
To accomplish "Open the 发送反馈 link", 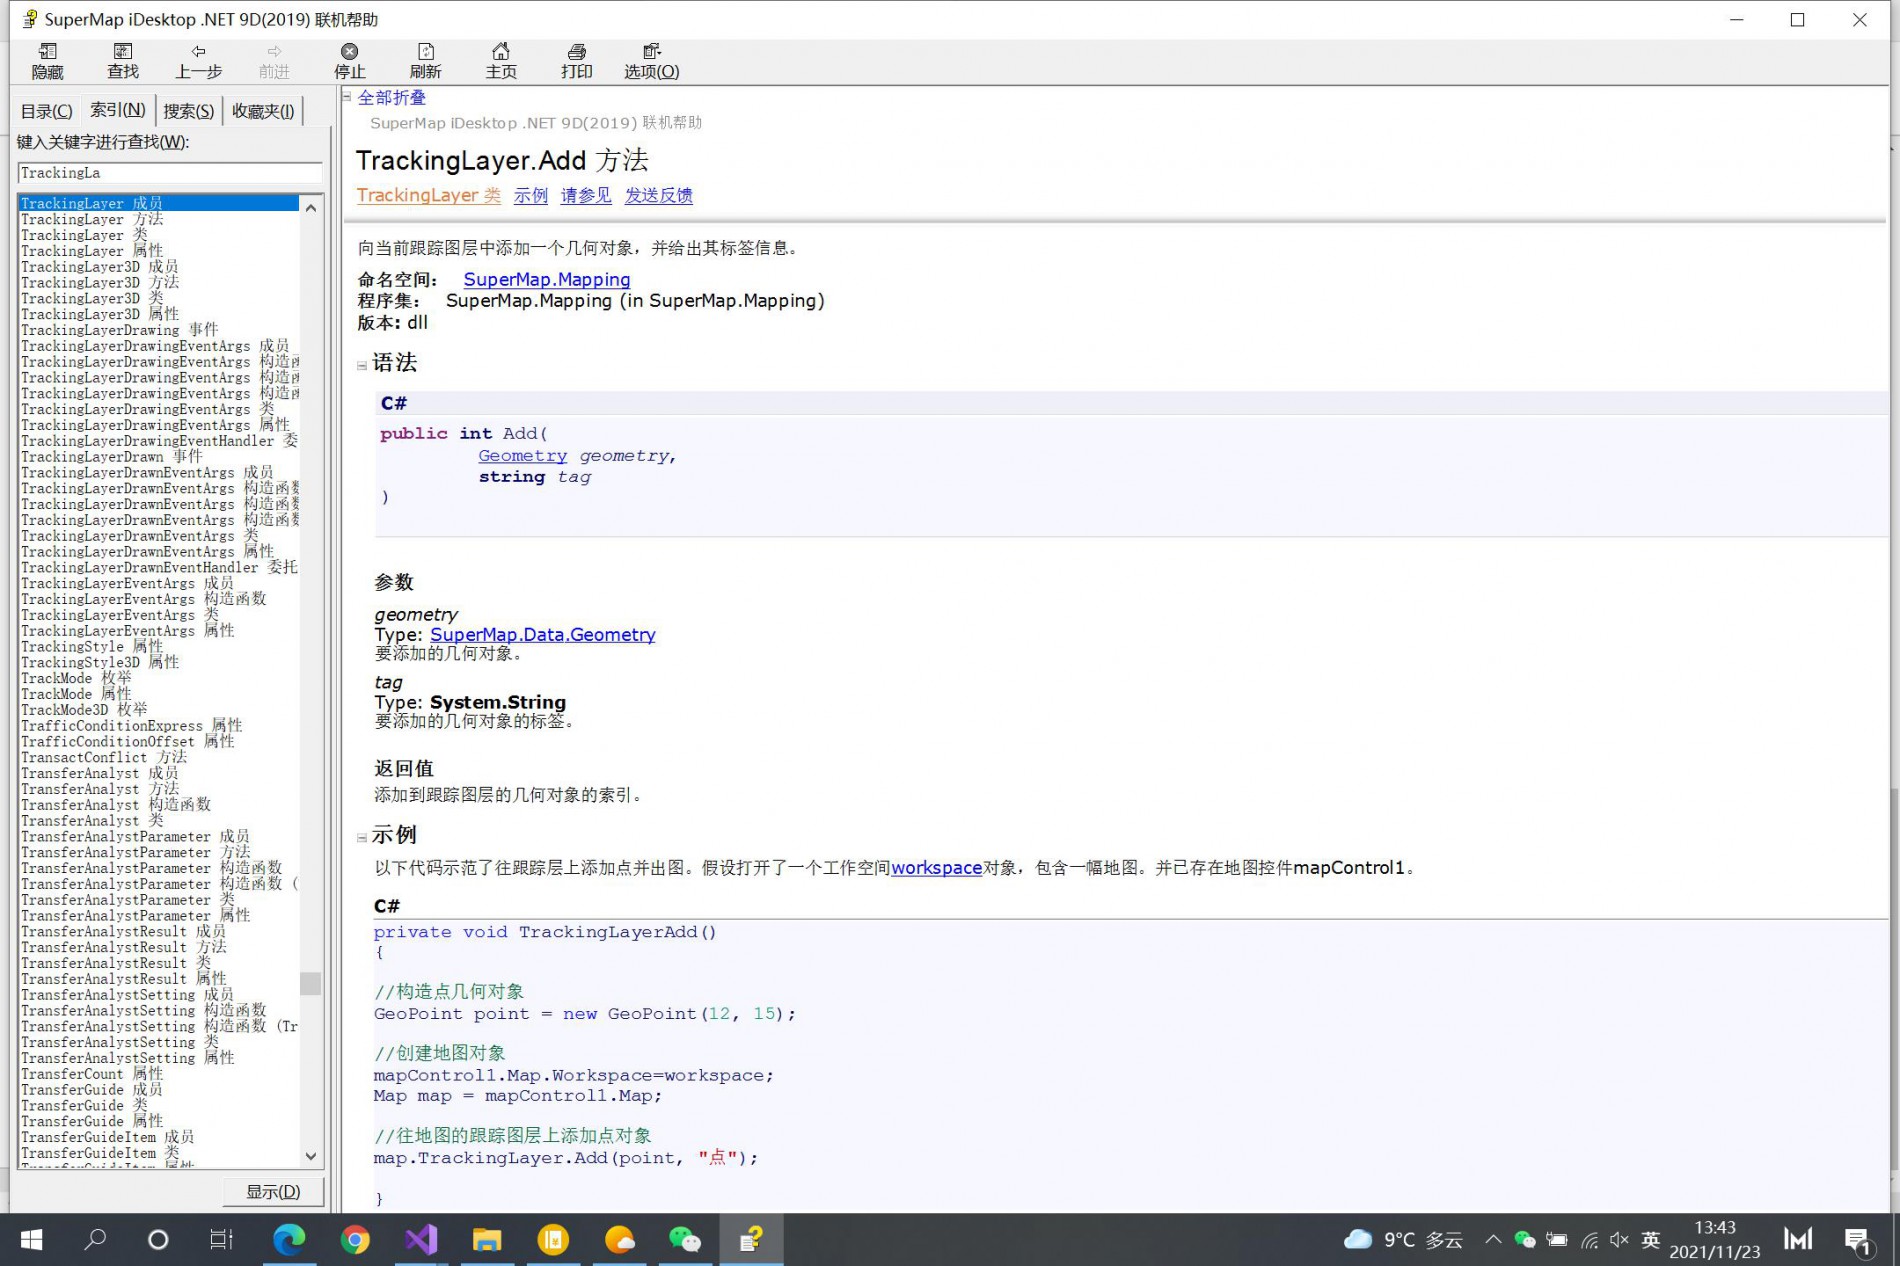I will (659, 195).
